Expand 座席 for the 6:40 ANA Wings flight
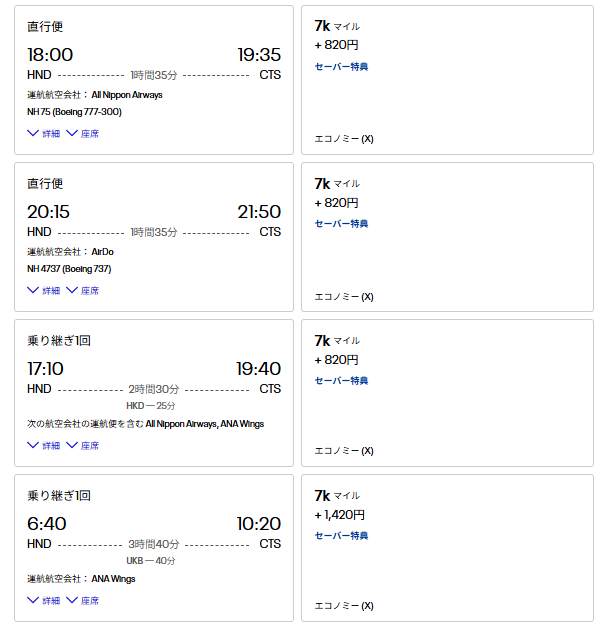 tap(83, 600)
